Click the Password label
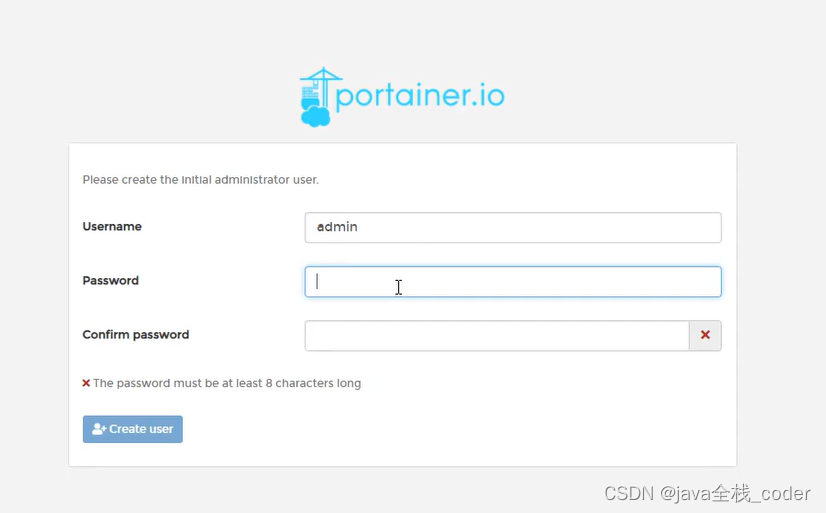 coord(111,281)
